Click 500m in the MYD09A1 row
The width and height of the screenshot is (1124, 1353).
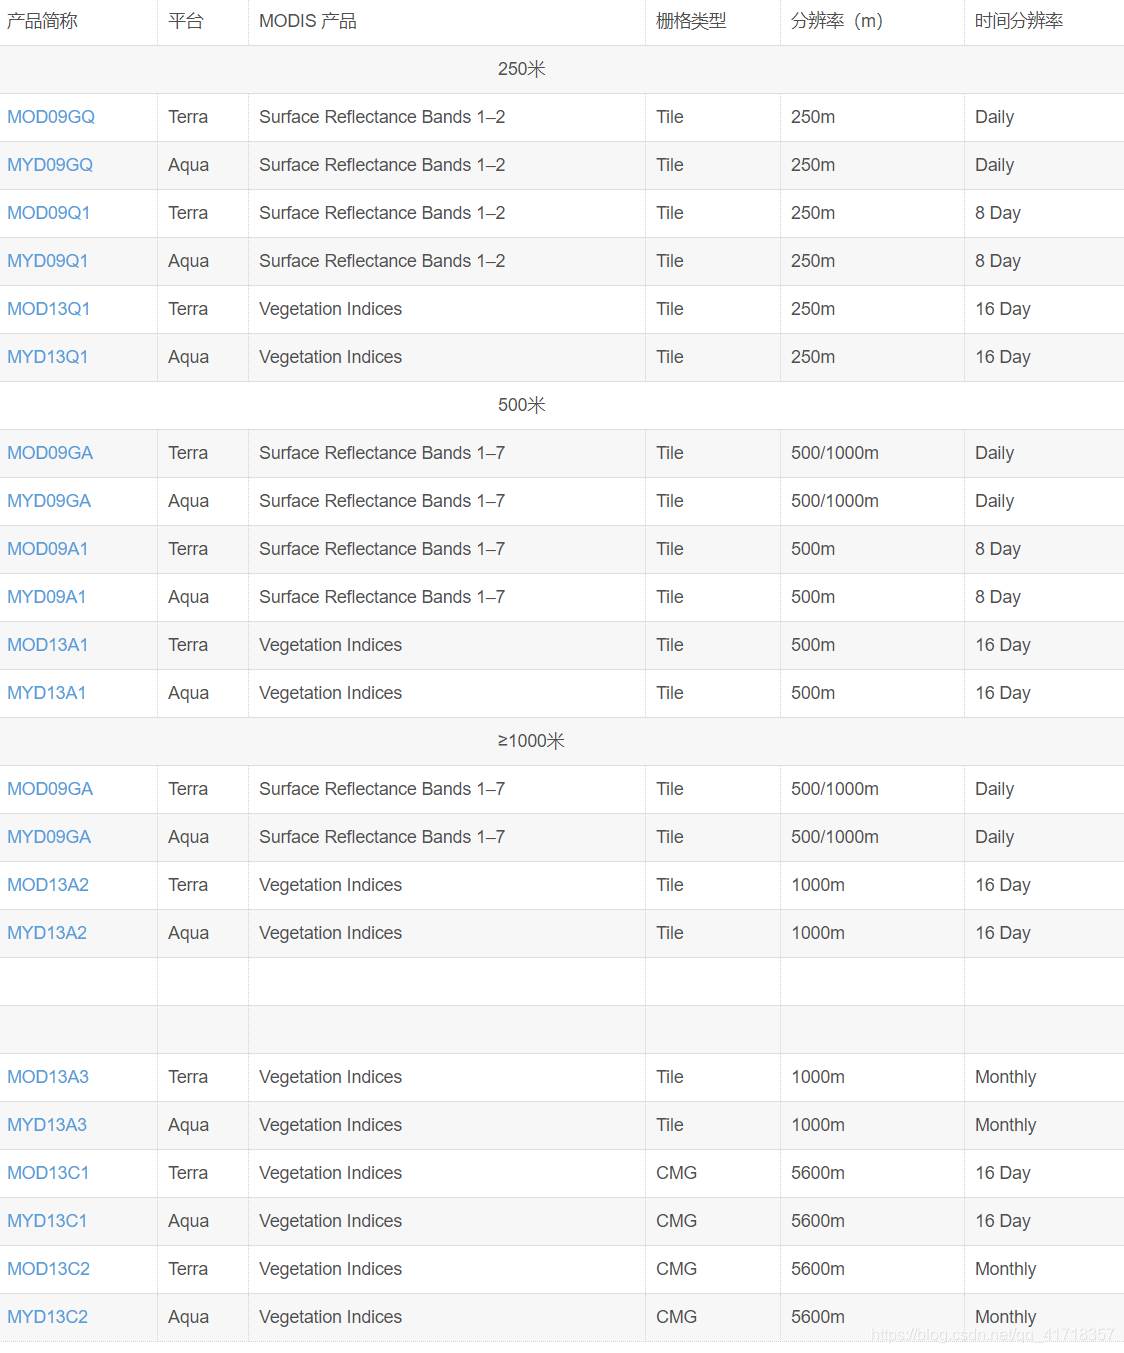coord(813,597)
